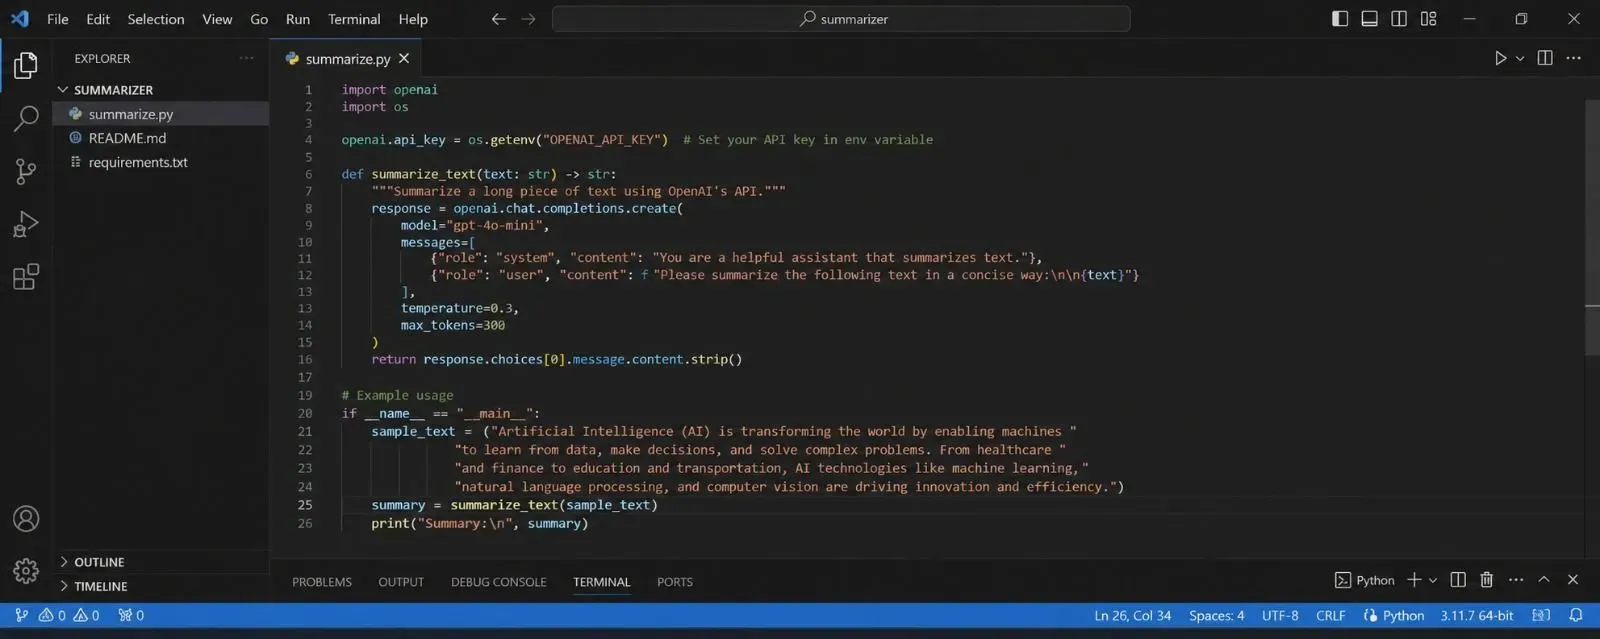Select the summarize.py editor tab
The height and width of the screenshot is (639, 1600).
pyautogui.click(x=347, y=58)
